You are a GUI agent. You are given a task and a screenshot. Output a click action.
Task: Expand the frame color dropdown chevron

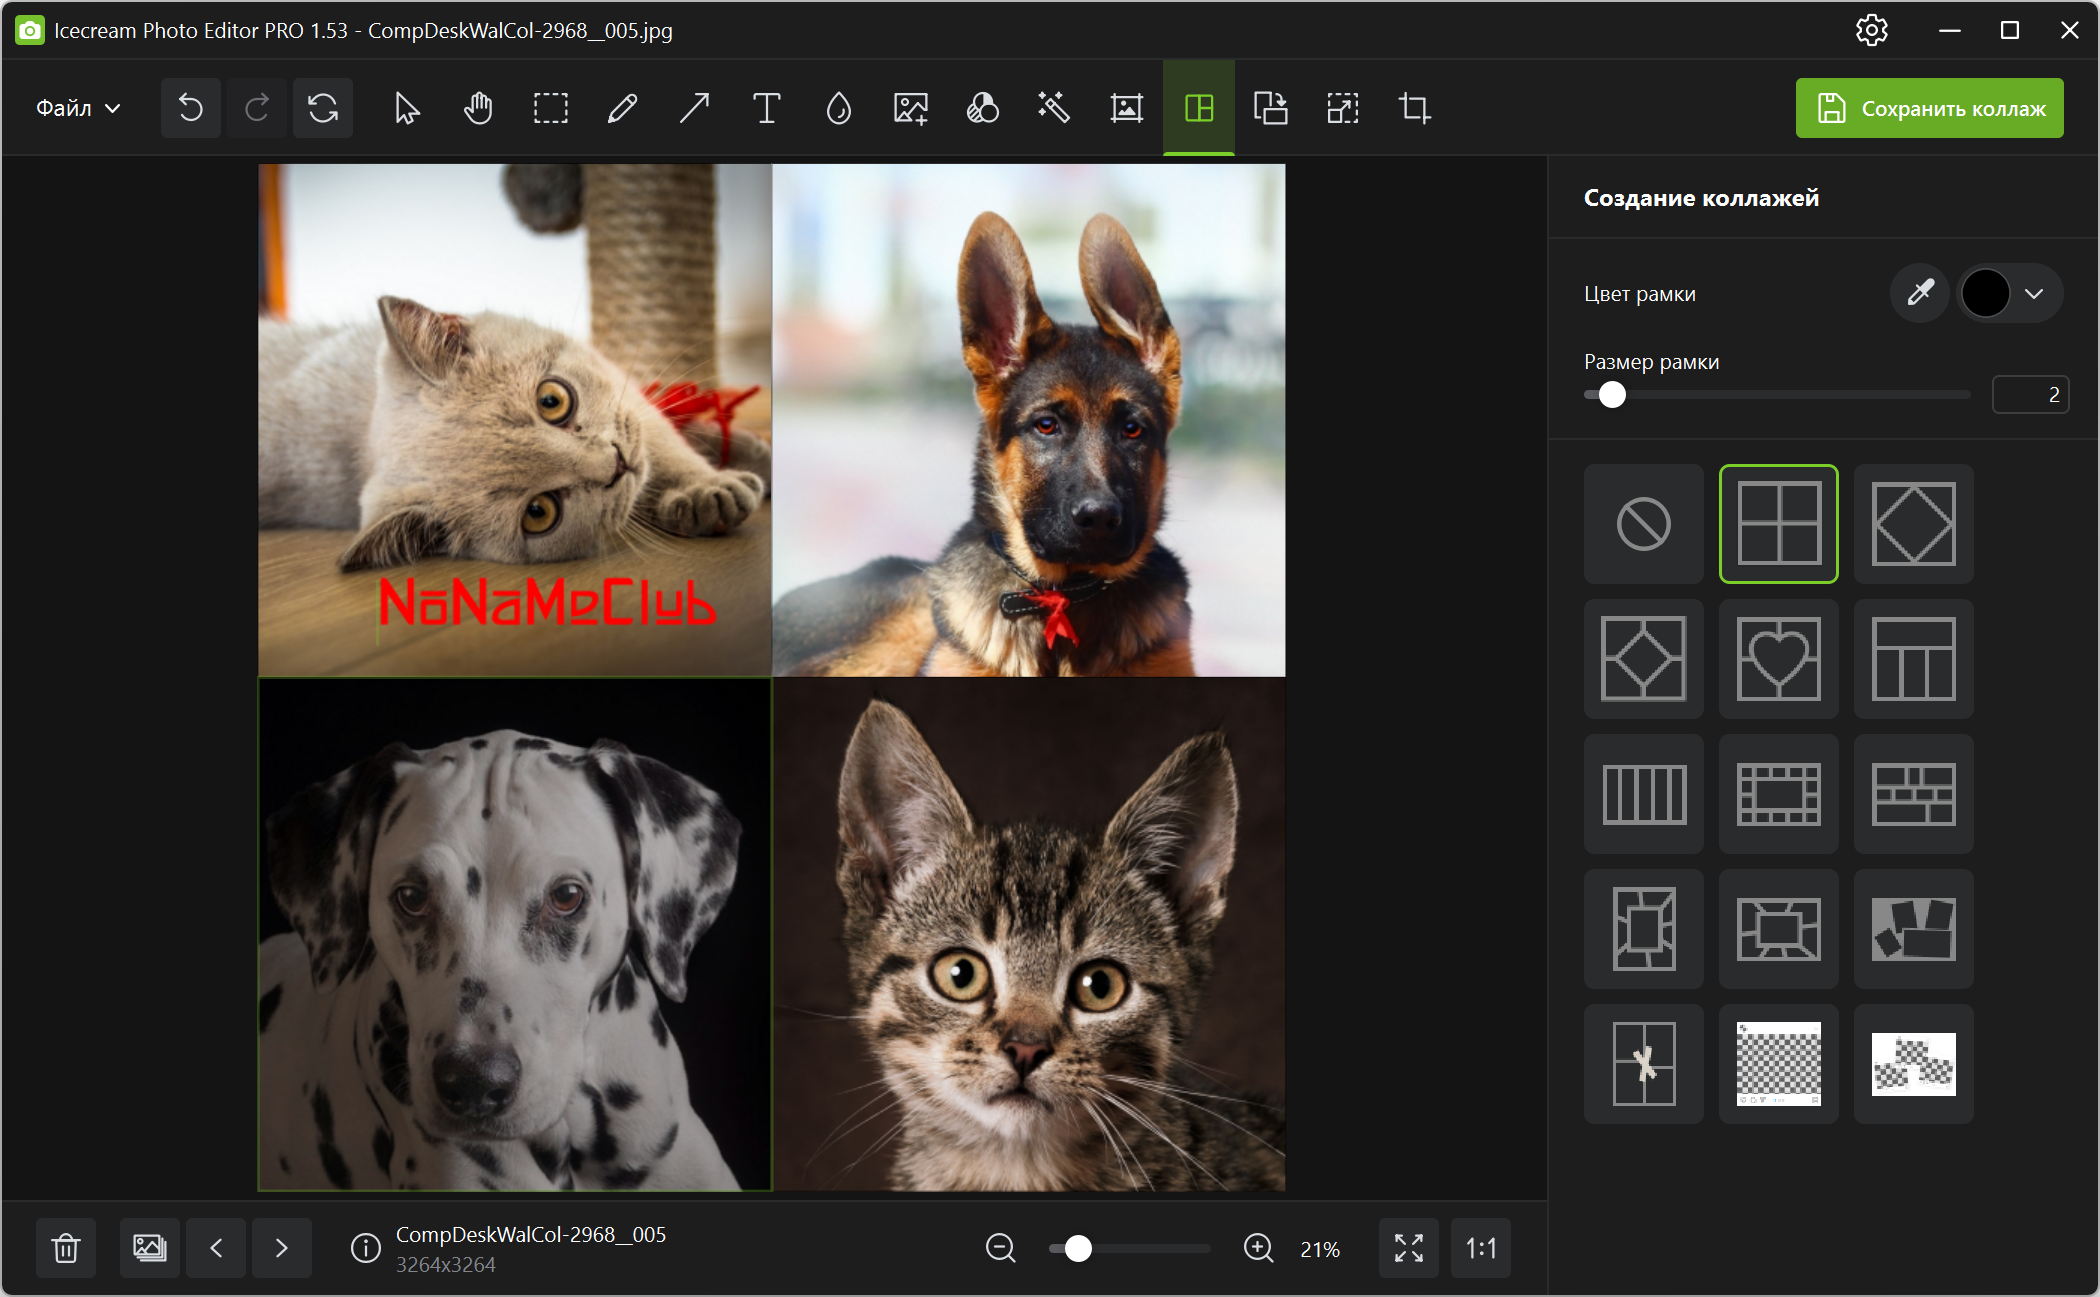click(2034, 293)
